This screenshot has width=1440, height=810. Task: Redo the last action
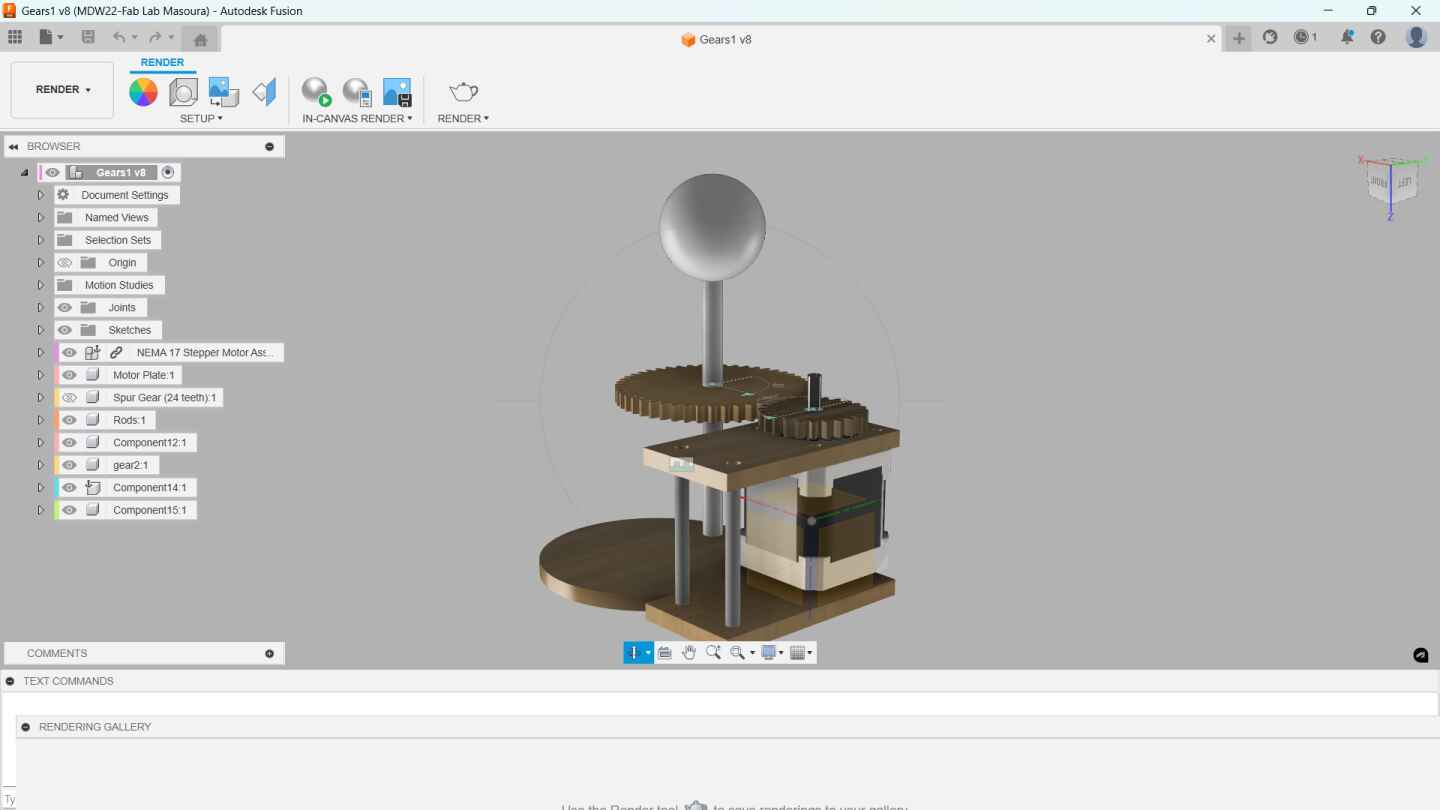[x=155, y=37]
